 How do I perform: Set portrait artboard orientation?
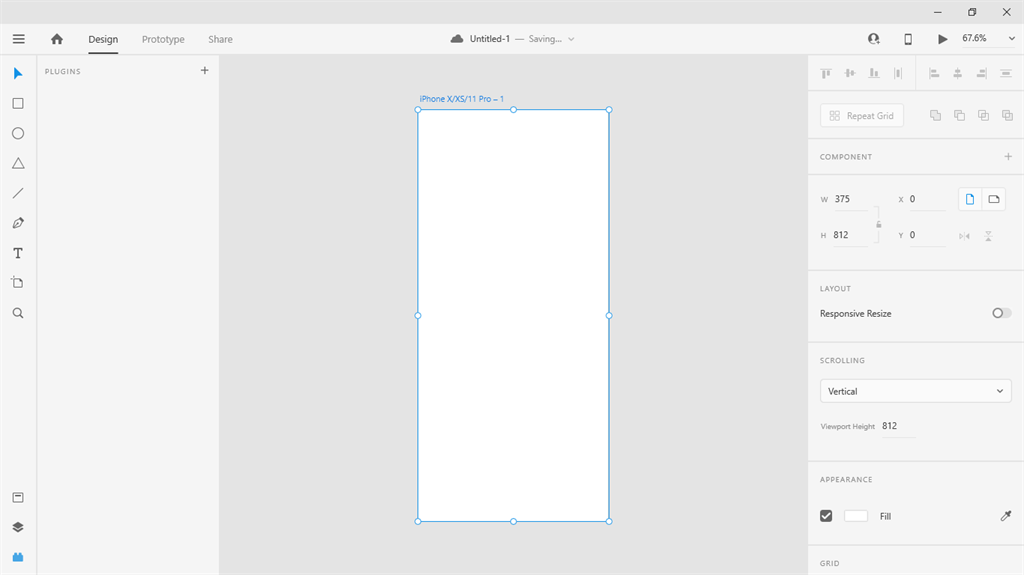(970, 199)
